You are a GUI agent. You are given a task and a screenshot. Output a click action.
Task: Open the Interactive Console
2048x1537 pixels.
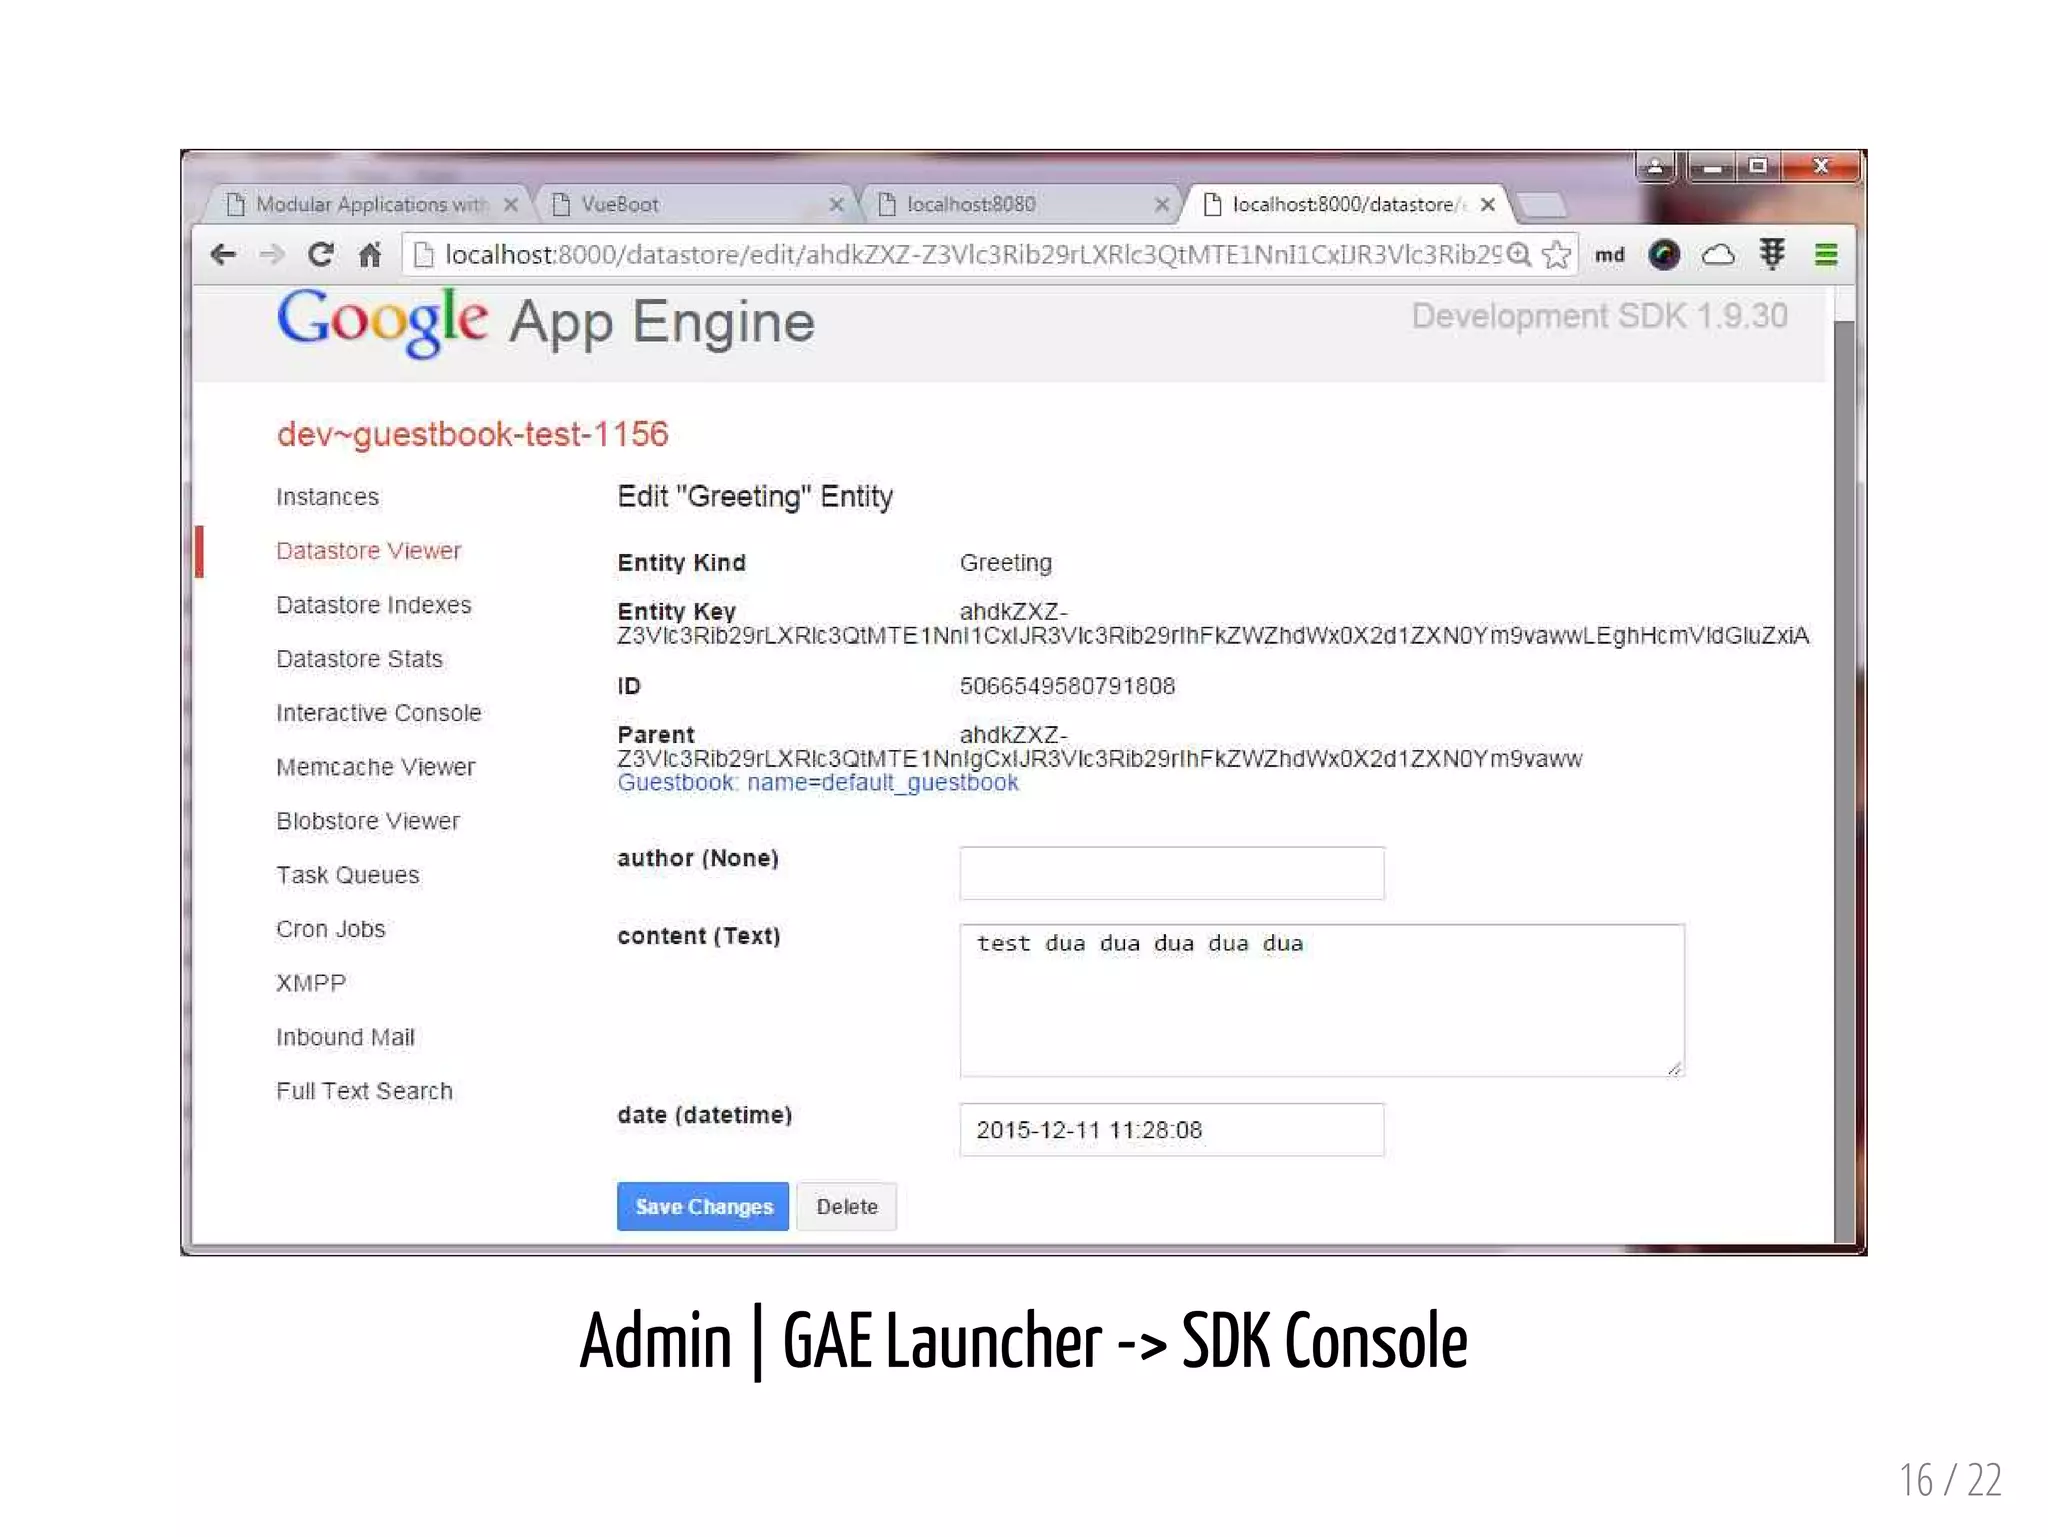pos(378,713)
